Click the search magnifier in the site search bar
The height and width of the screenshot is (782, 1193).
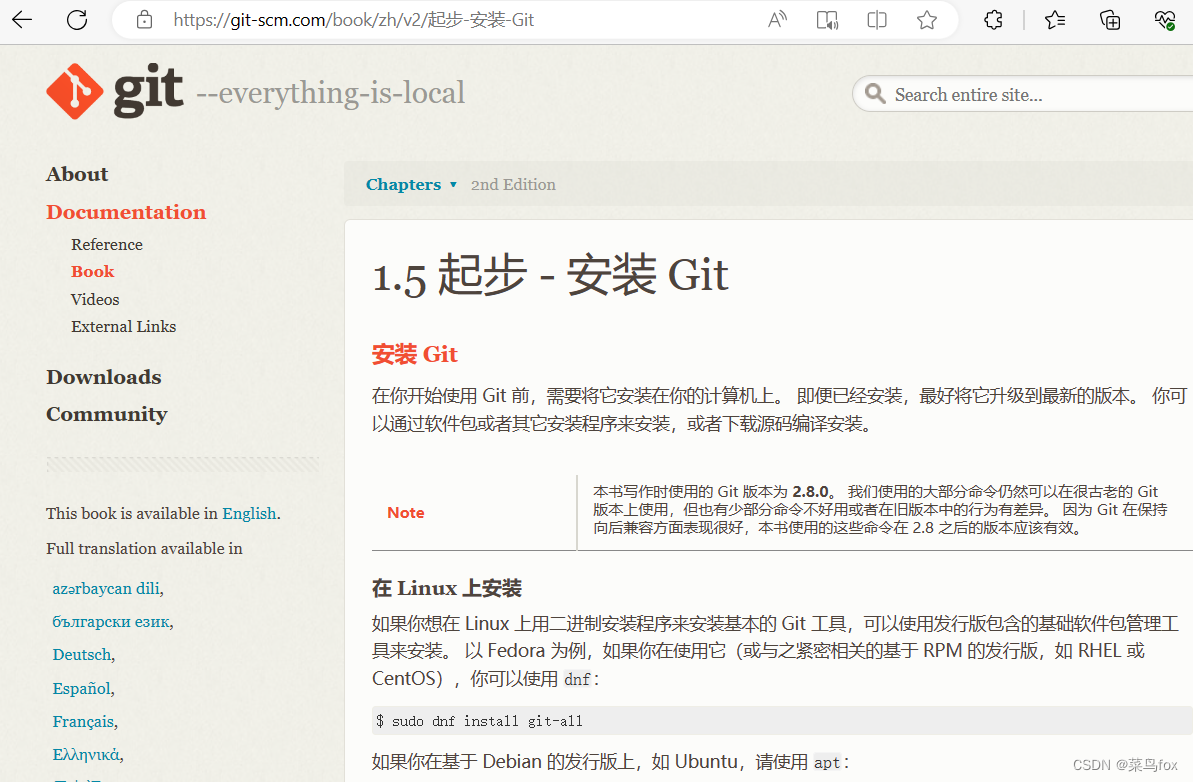click(x=875, y=94)
